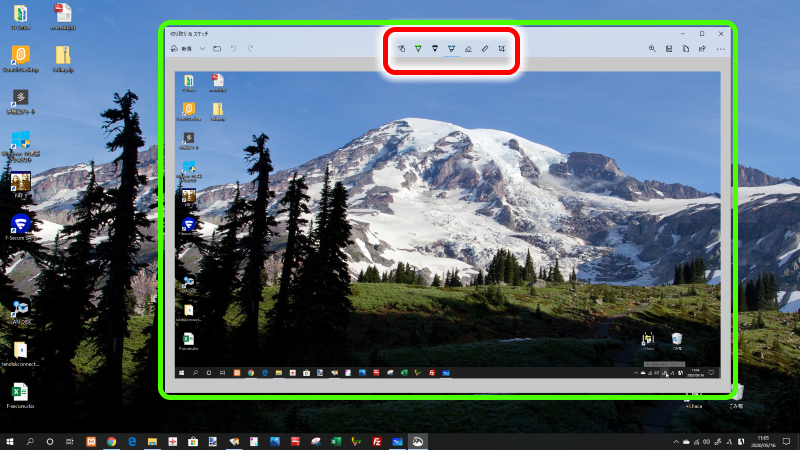The width and height of the screenshot is (800, 450).
Task: Open XAMPP from the taskbar
Action: click(x=91, y=441)
